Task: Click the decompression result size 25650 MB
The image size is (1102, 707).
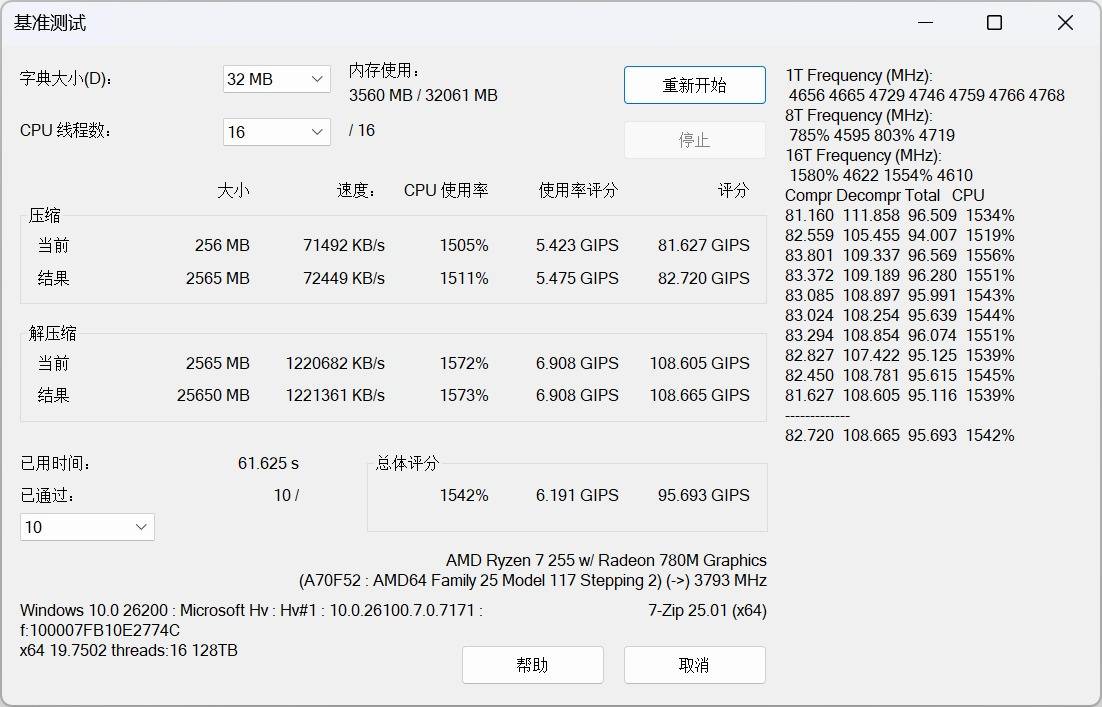Action: (213, 396)
